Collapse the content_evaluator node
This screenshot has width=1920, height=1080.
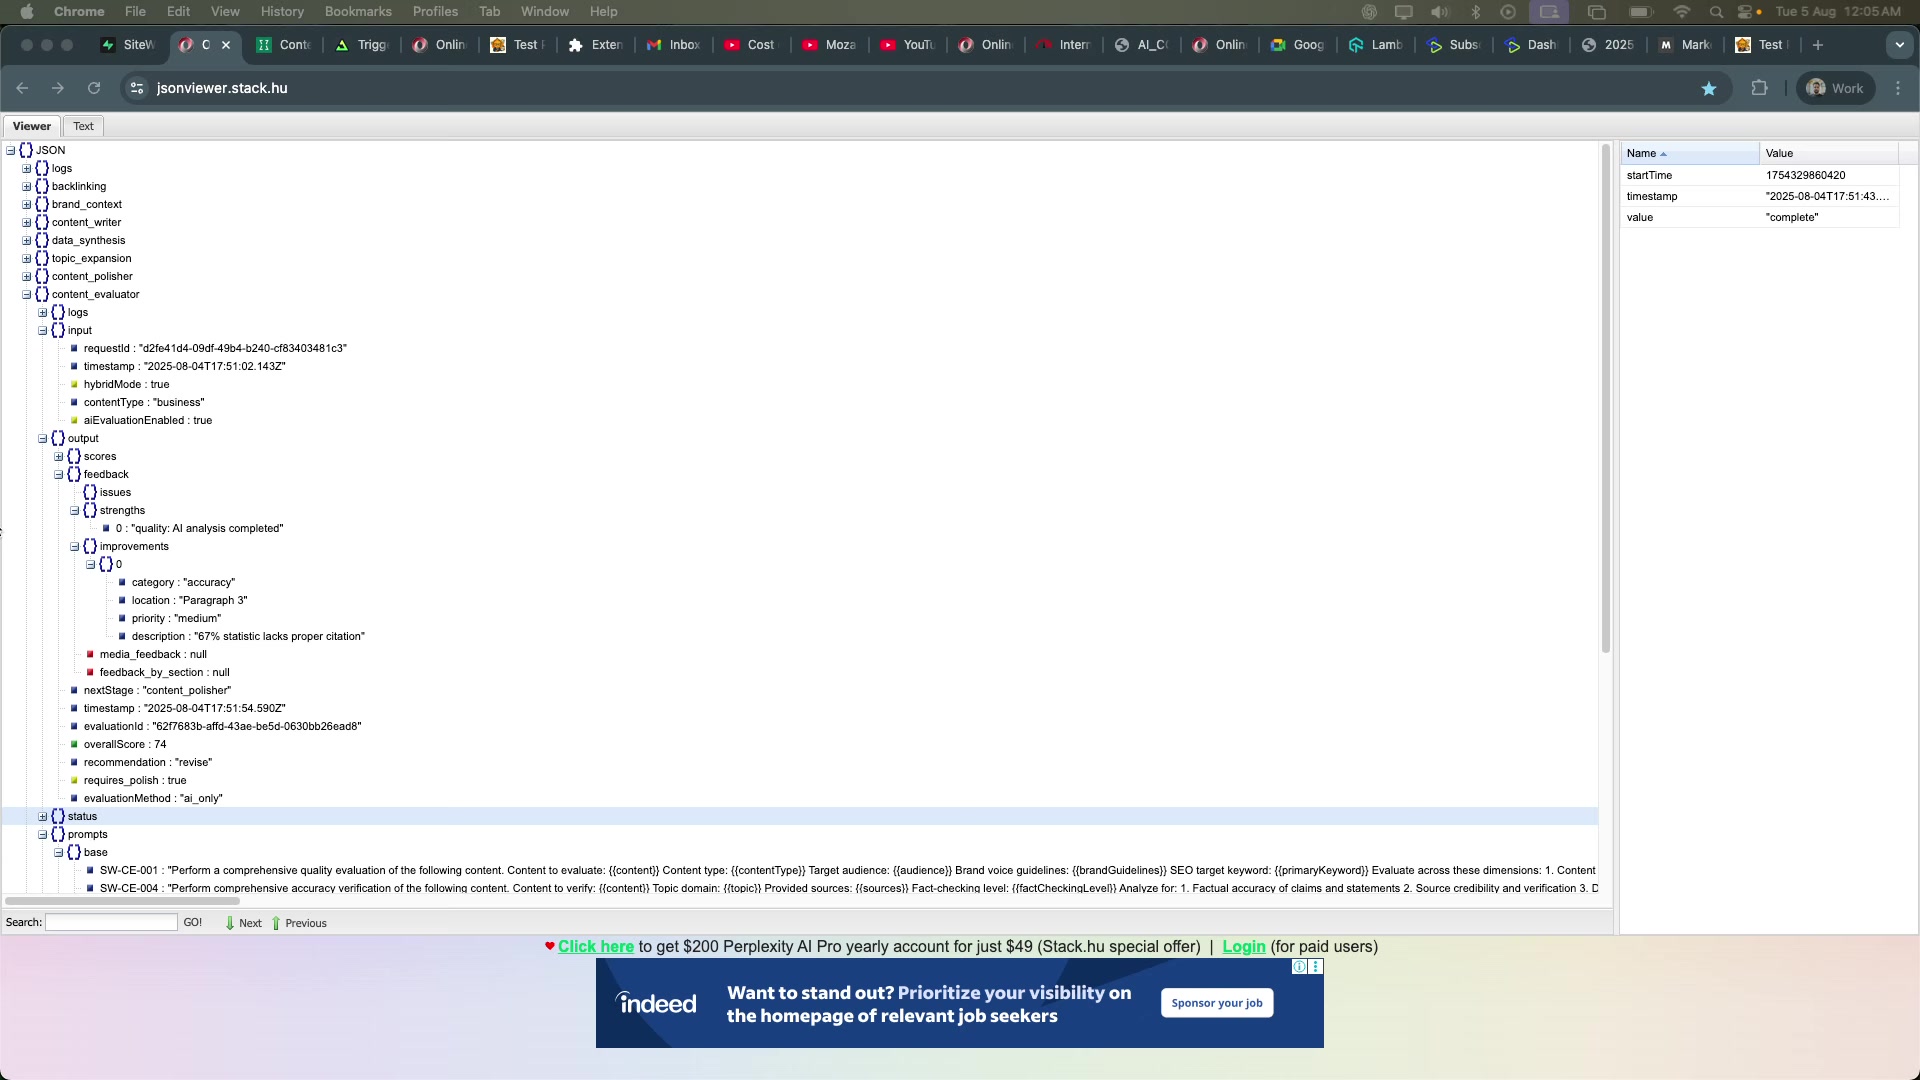(x=27, y=295)
